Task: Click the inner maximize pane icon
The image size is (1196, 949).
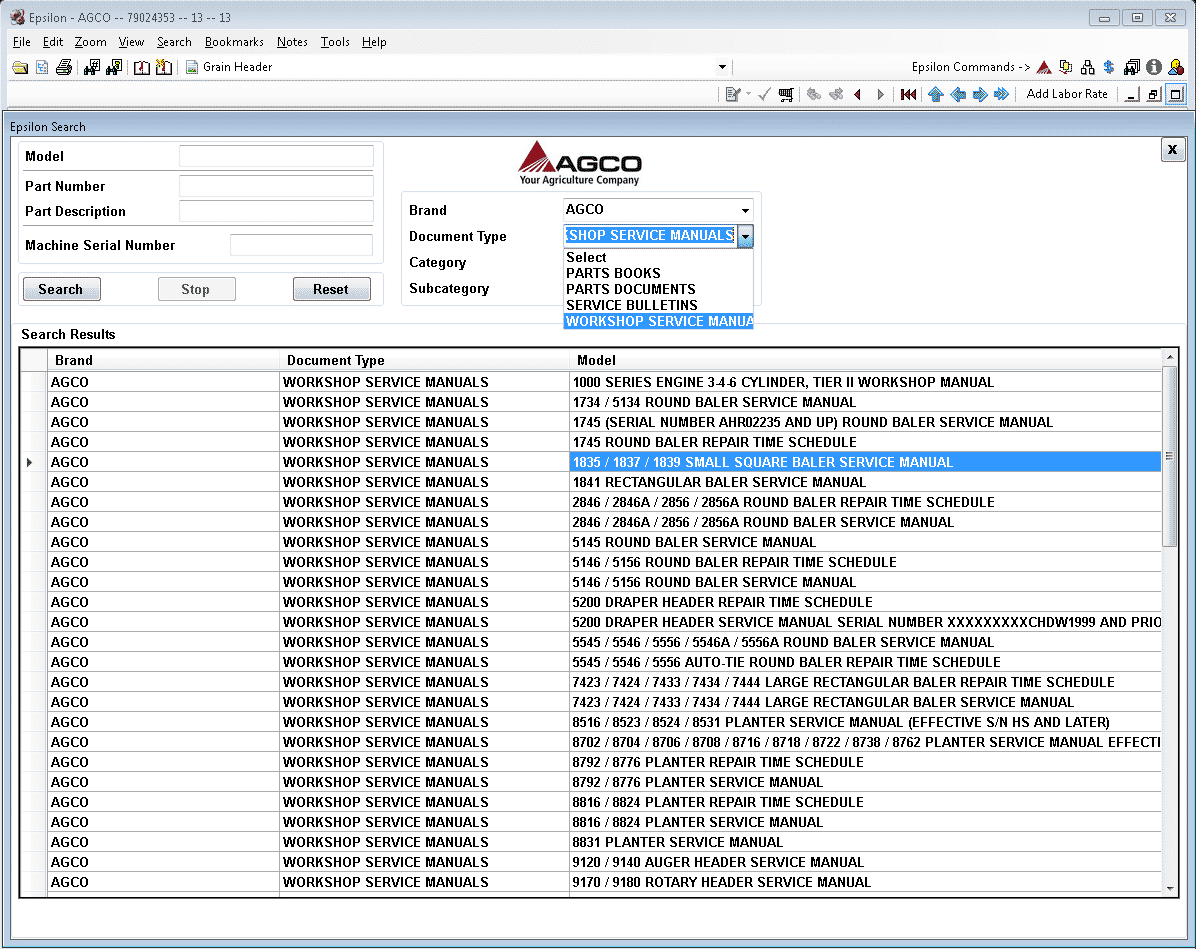Action: pyautogui.click(x=1176, y=95)
